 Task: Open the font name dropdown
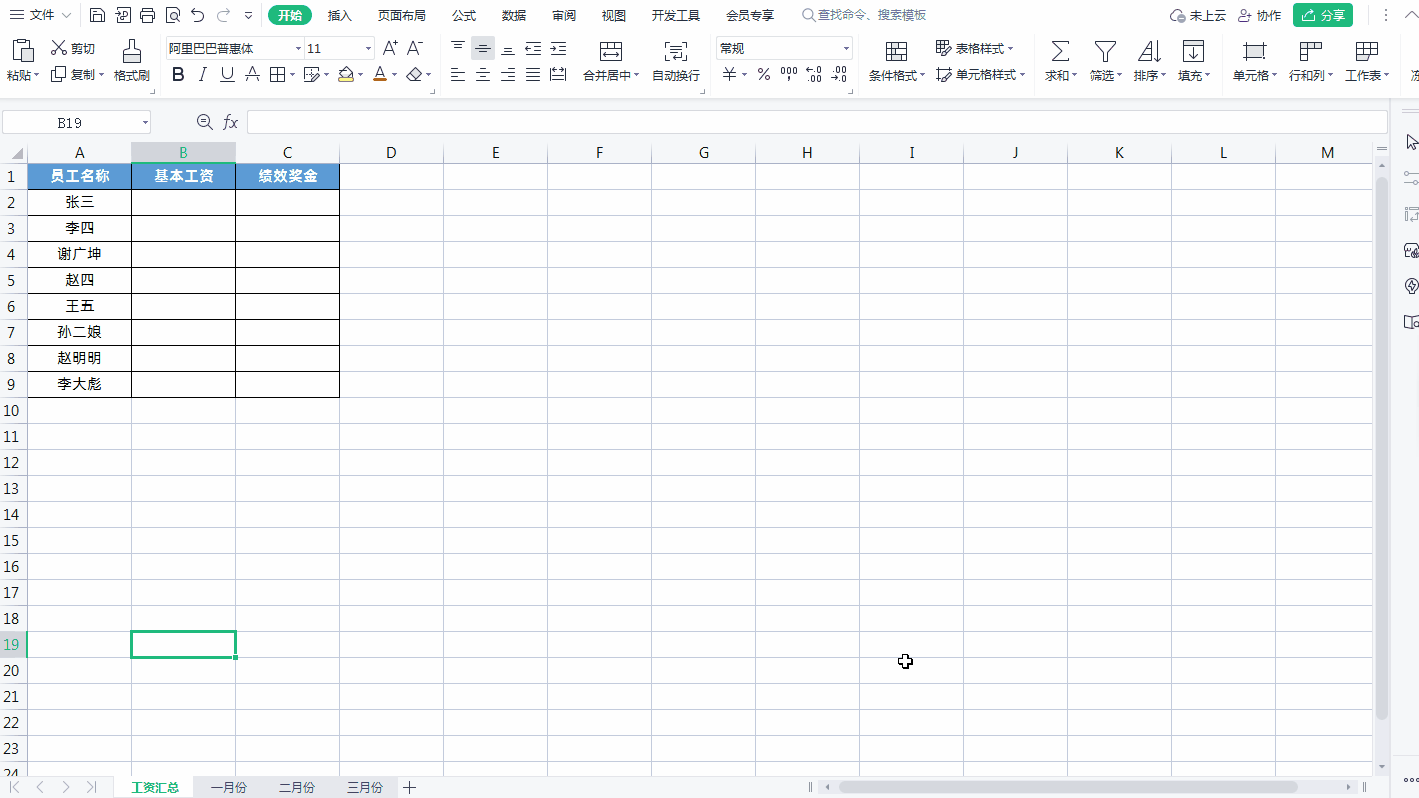(x=298, y=49)
